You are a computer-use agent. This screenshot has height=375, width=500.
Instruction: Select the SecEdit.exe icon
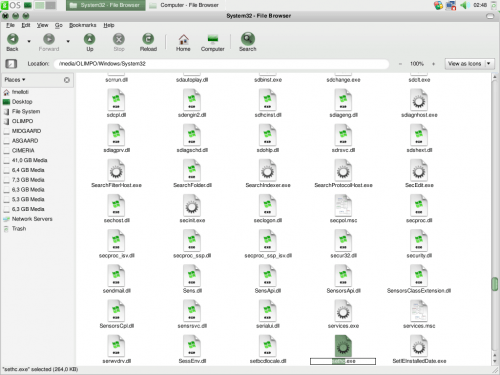[419, 170]
